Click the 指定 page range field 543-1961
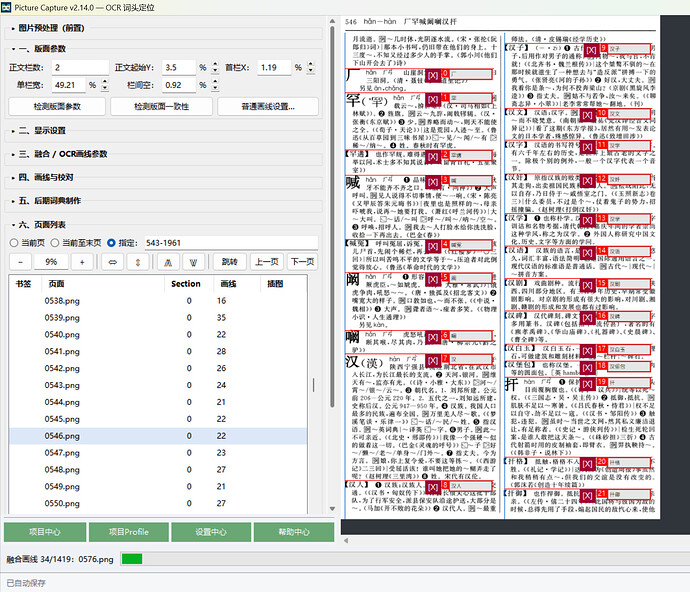The height and width of the screenshot is (592, 690). coord(231,243)
